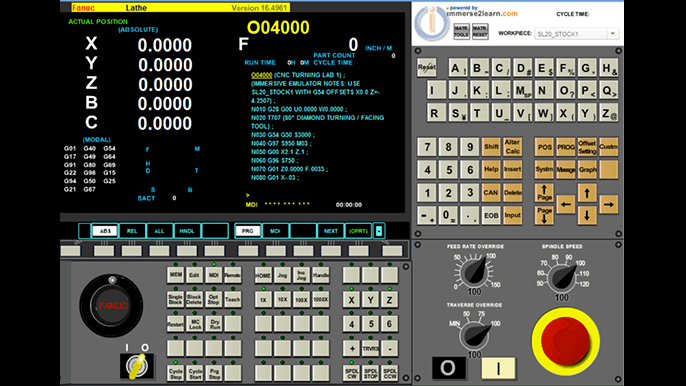
Task: Open the Offset Setting key
Action: (x=587, y=147)
